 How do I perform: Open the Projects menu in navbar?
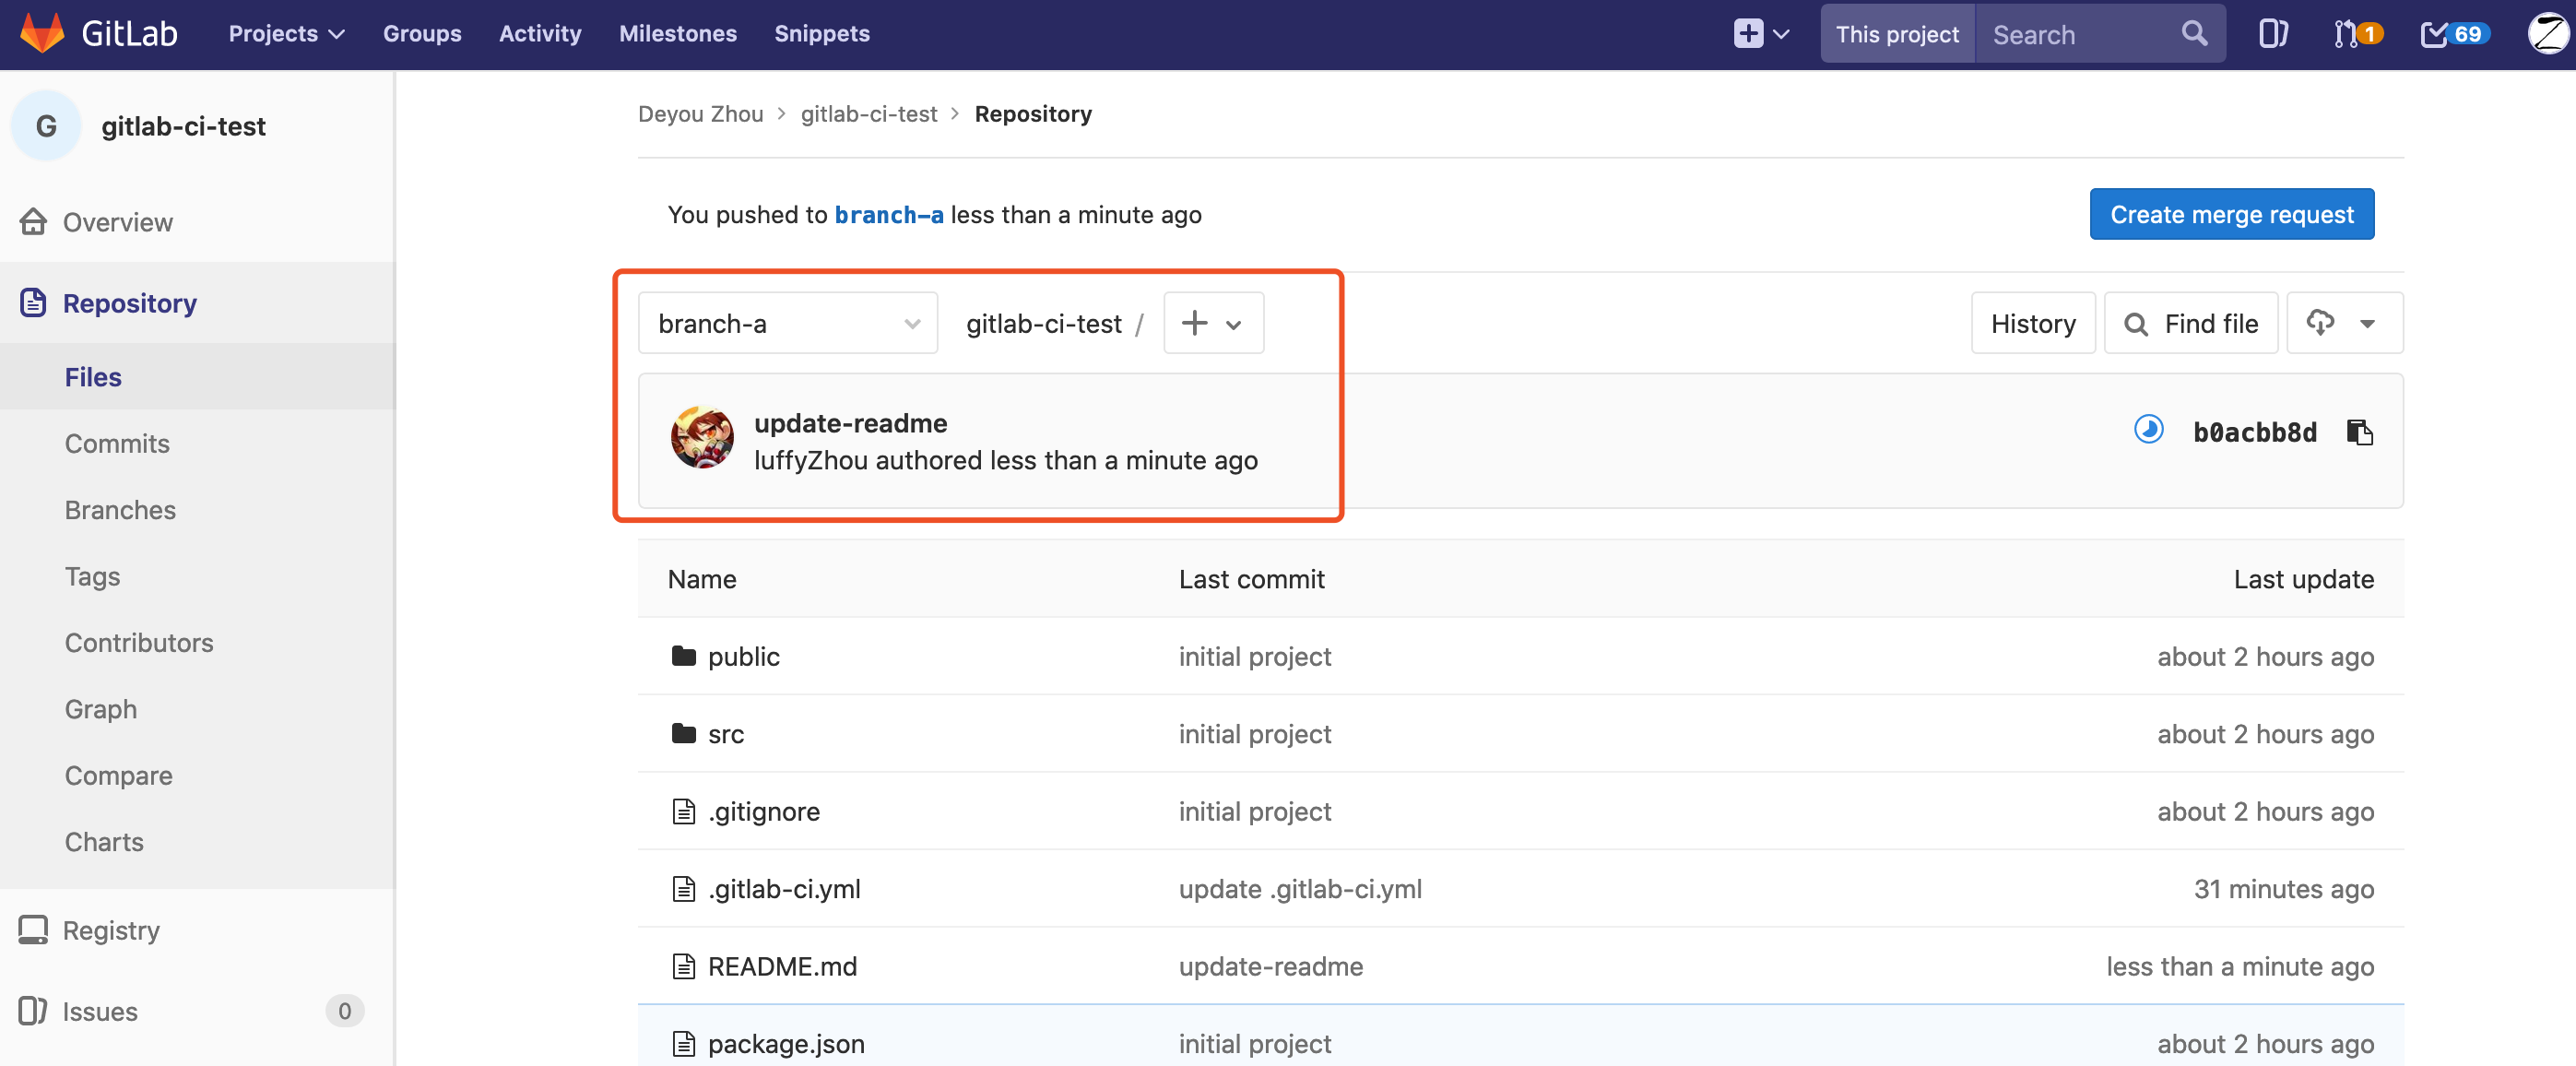point(286,34)
